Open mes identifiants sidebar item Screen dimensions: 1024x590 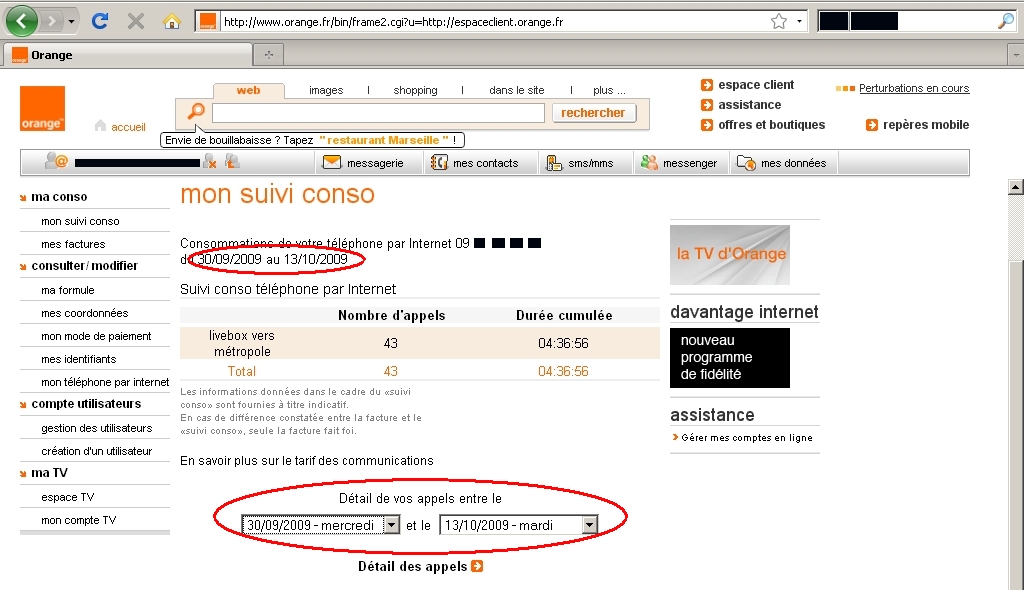[78, 359]
